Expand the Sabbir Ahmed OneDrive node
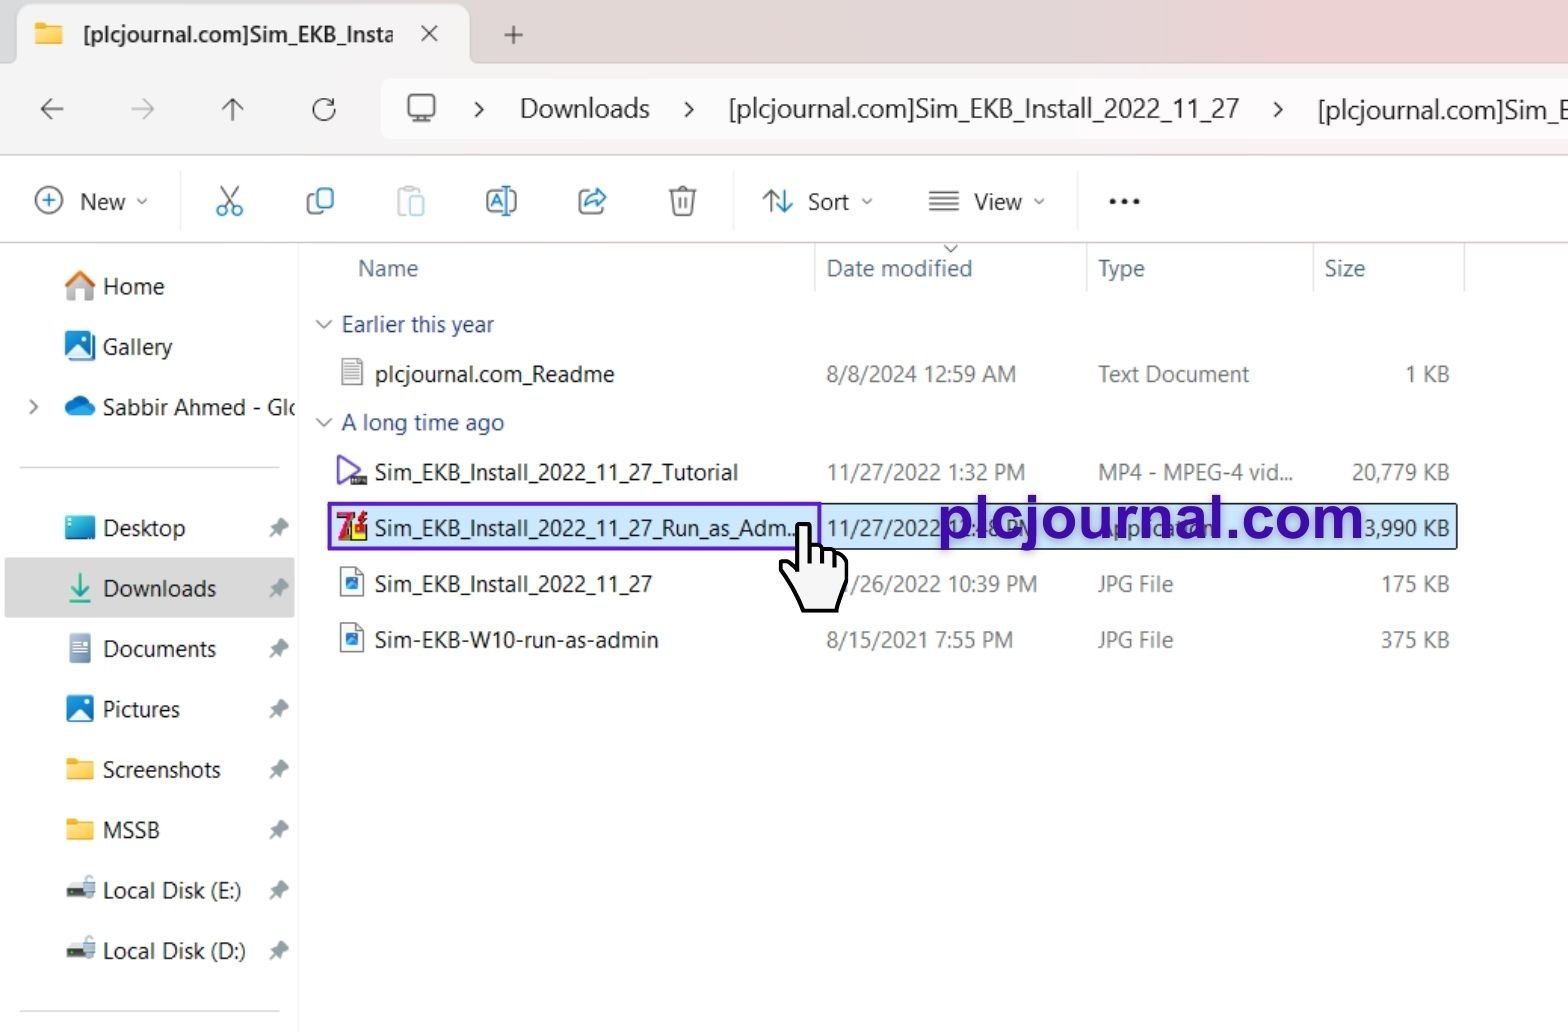 [34, 407]
